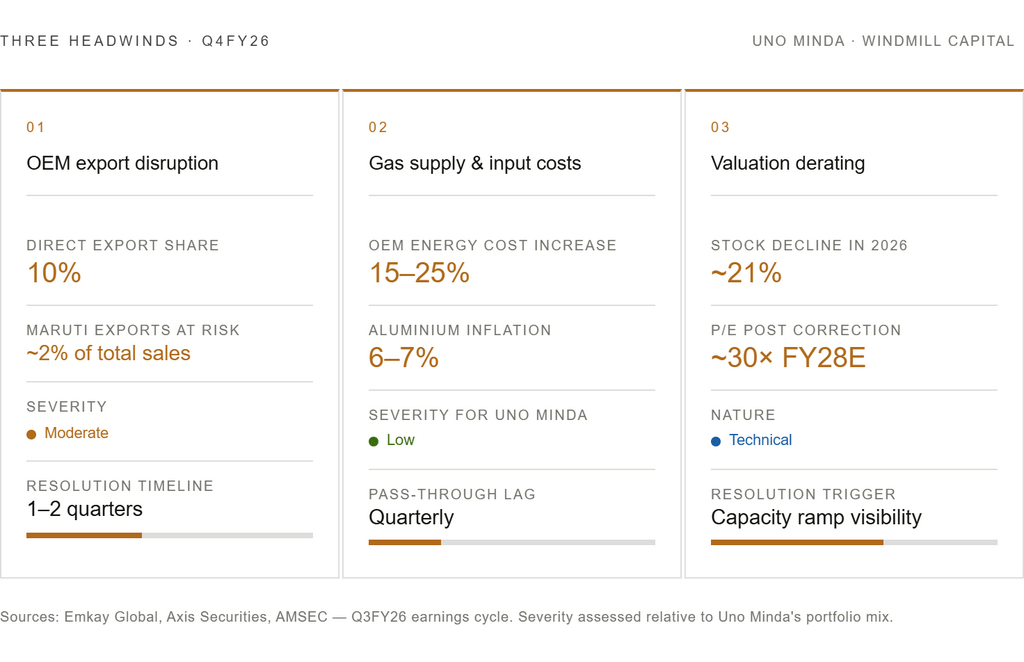This screenshot has height=662, width=1024.
Task: Click the Three Headwinds Q4FY26 header
Action: coord(135,42)
